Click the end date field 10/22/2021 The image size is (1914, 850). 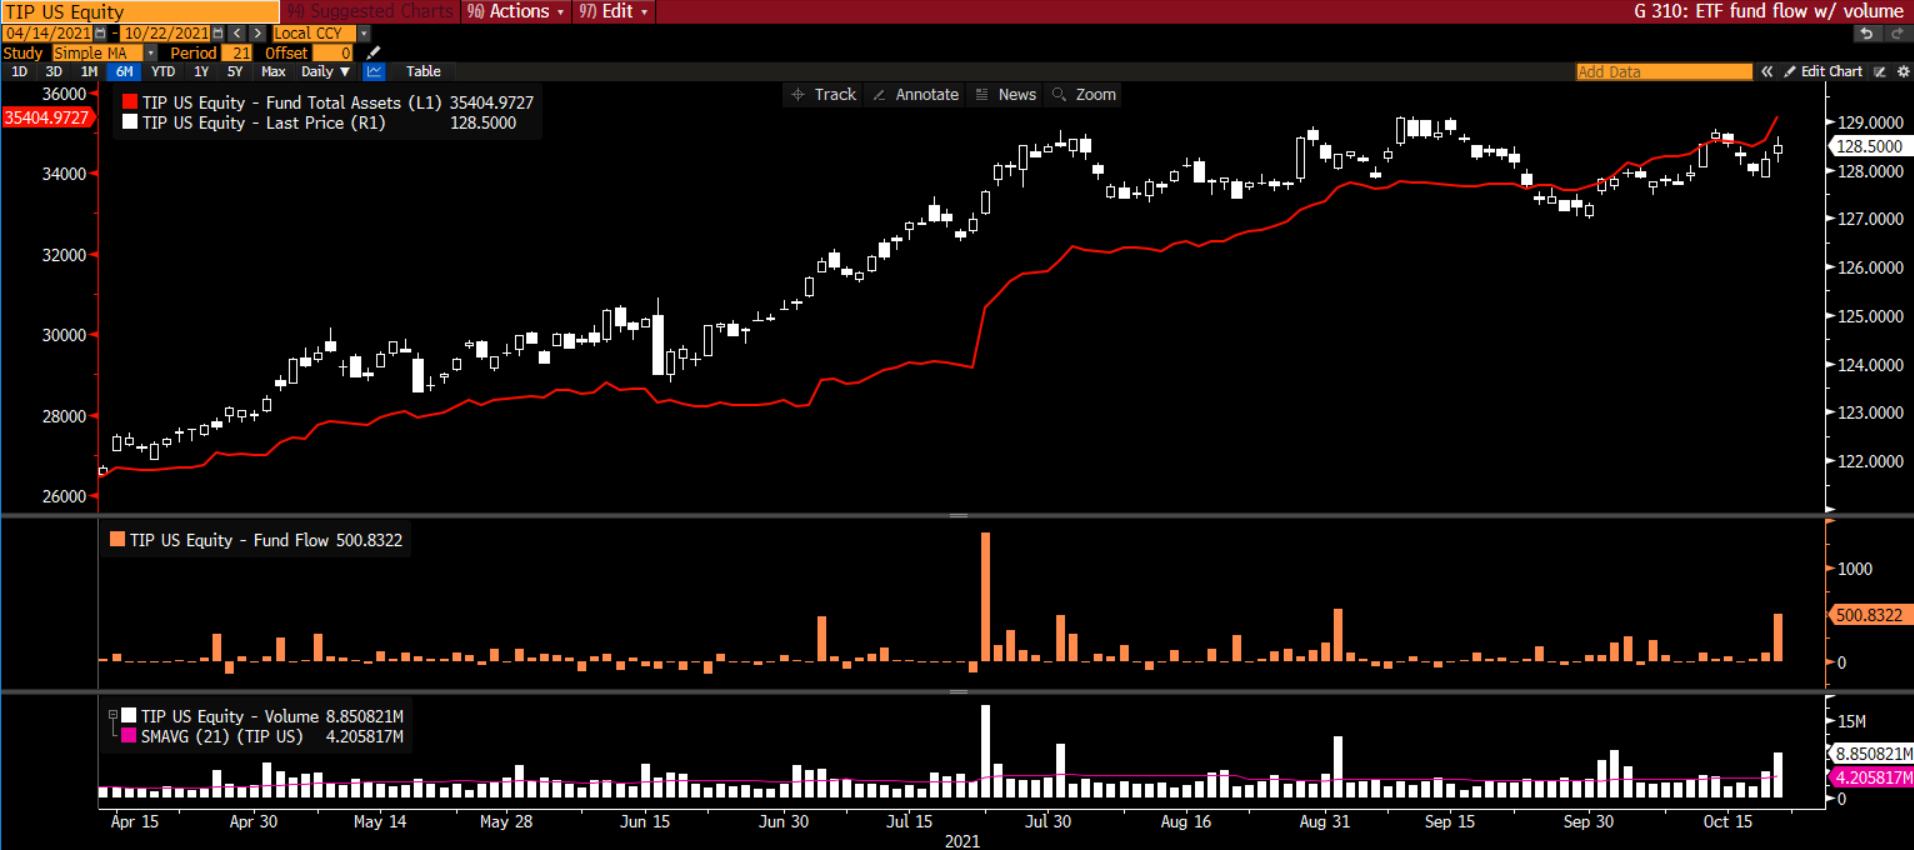(166, 33)
